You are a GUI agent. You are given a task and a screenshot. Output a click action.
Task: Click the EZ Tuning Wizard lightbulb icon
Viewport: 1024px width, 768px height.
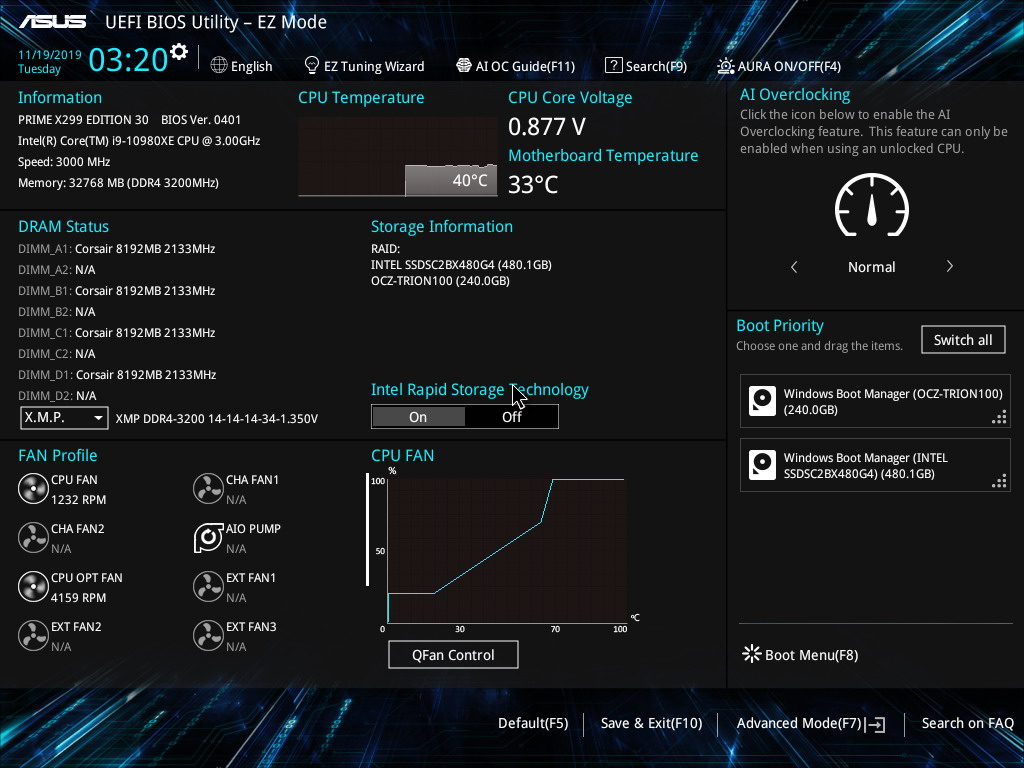click(312, 65)
